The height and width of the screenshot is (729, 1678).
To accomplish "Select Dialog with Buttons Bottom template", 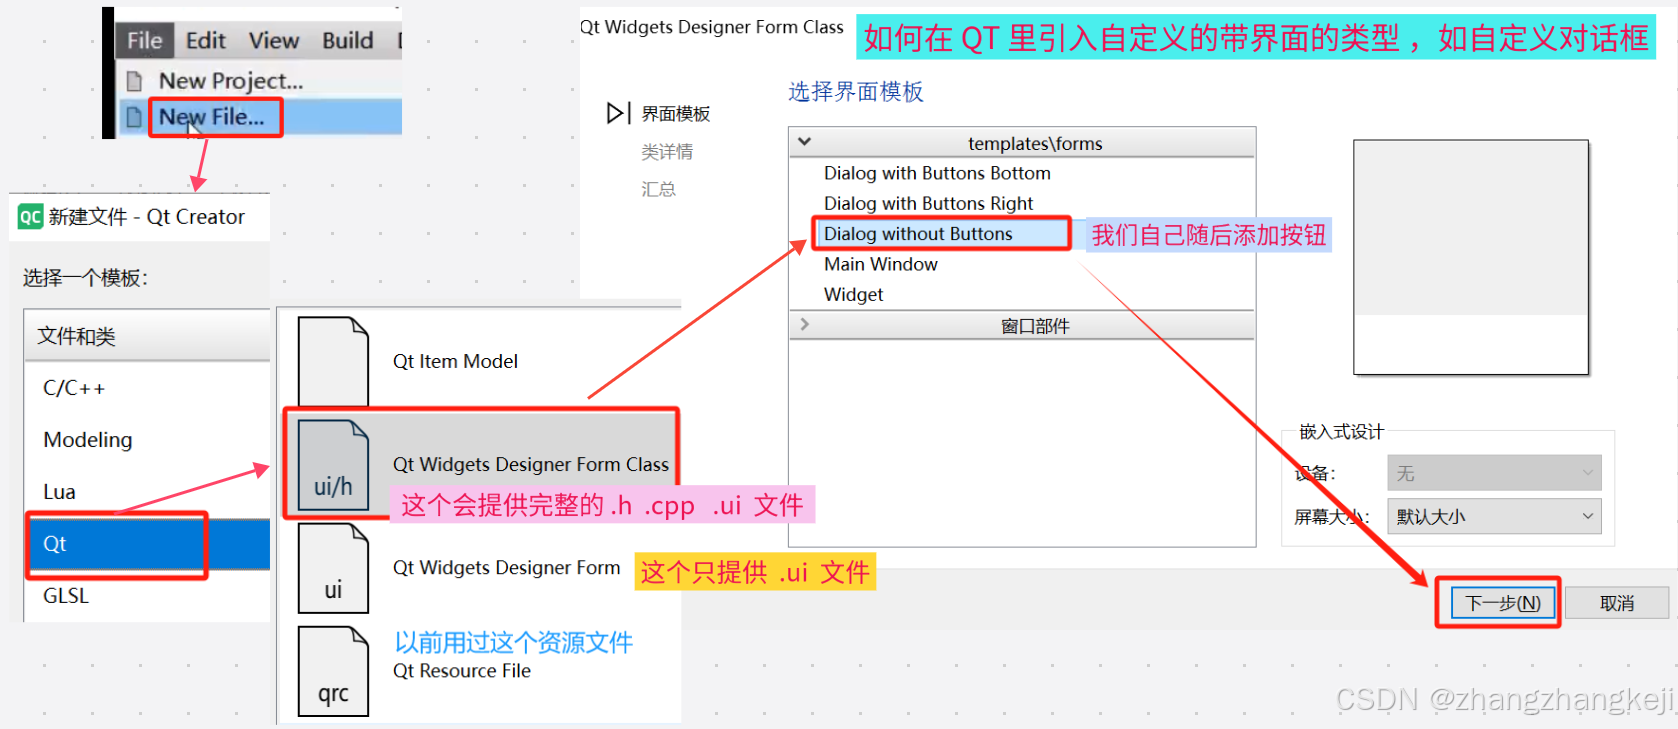I will [937, 173].
